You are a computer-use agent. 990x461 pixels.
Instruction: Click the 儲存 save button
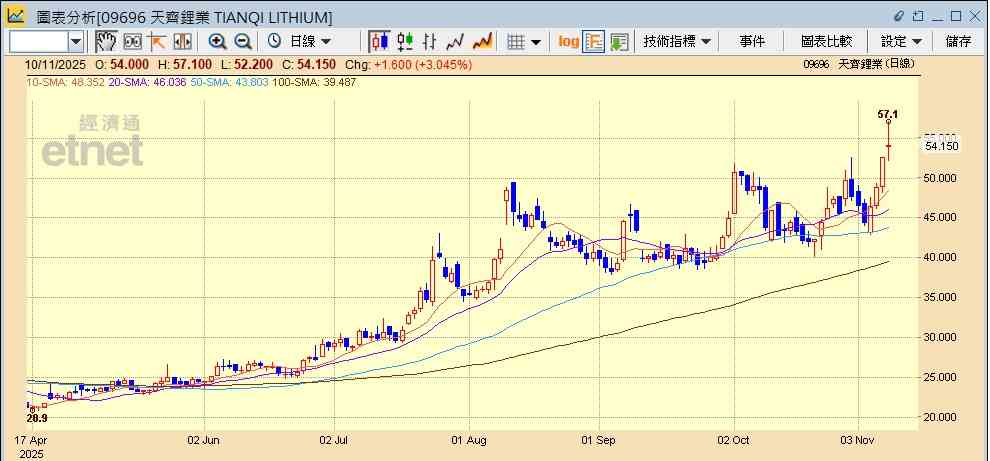click(958, 41)
